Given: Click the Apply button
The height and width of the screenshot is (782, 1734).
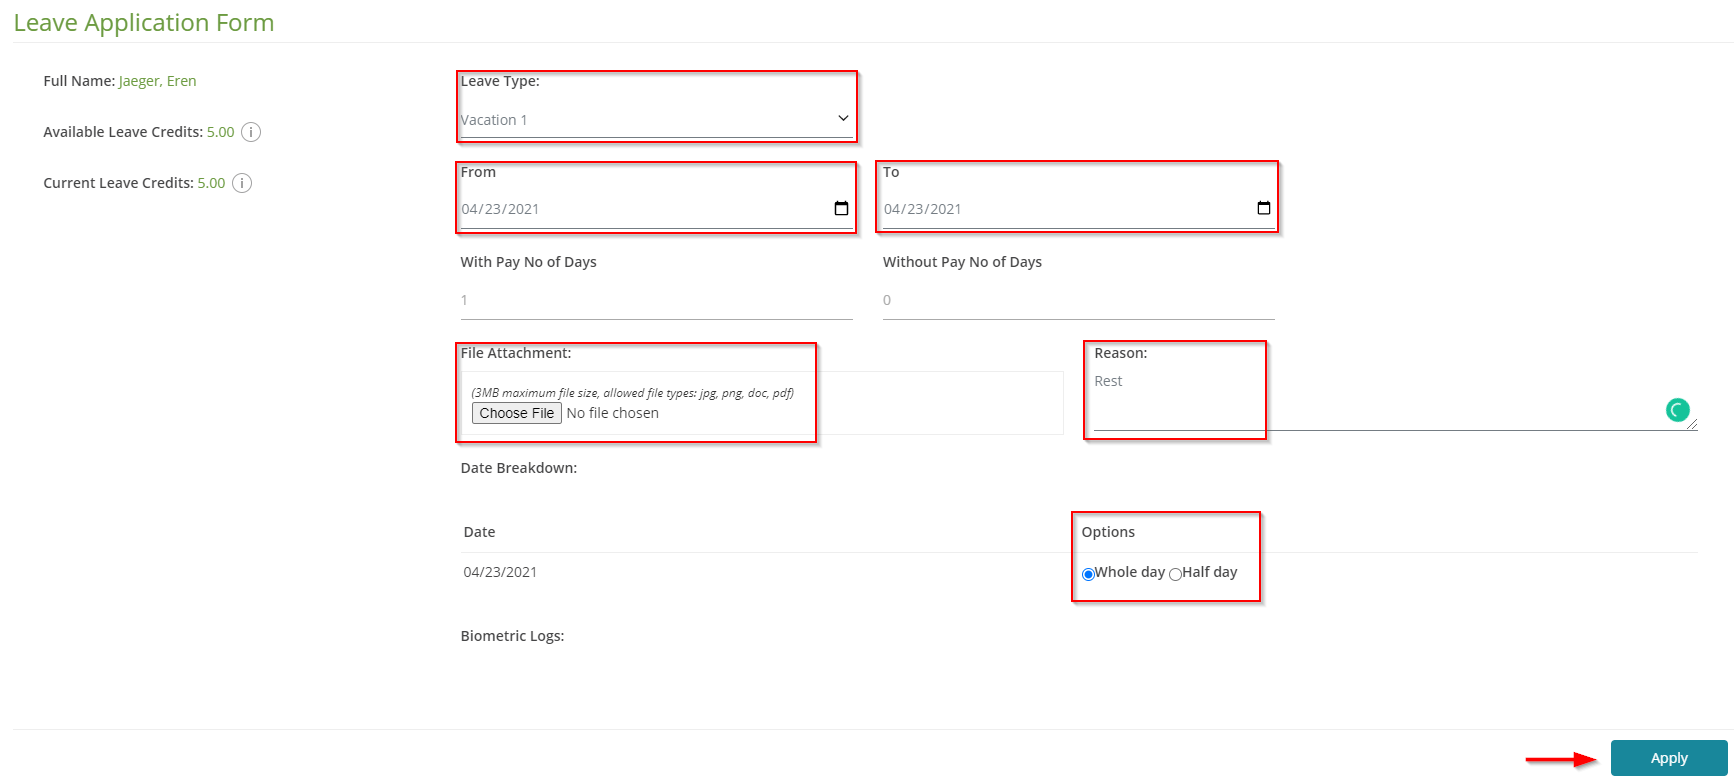Looking at the screenshot, I should click(x=1669, y=758).
